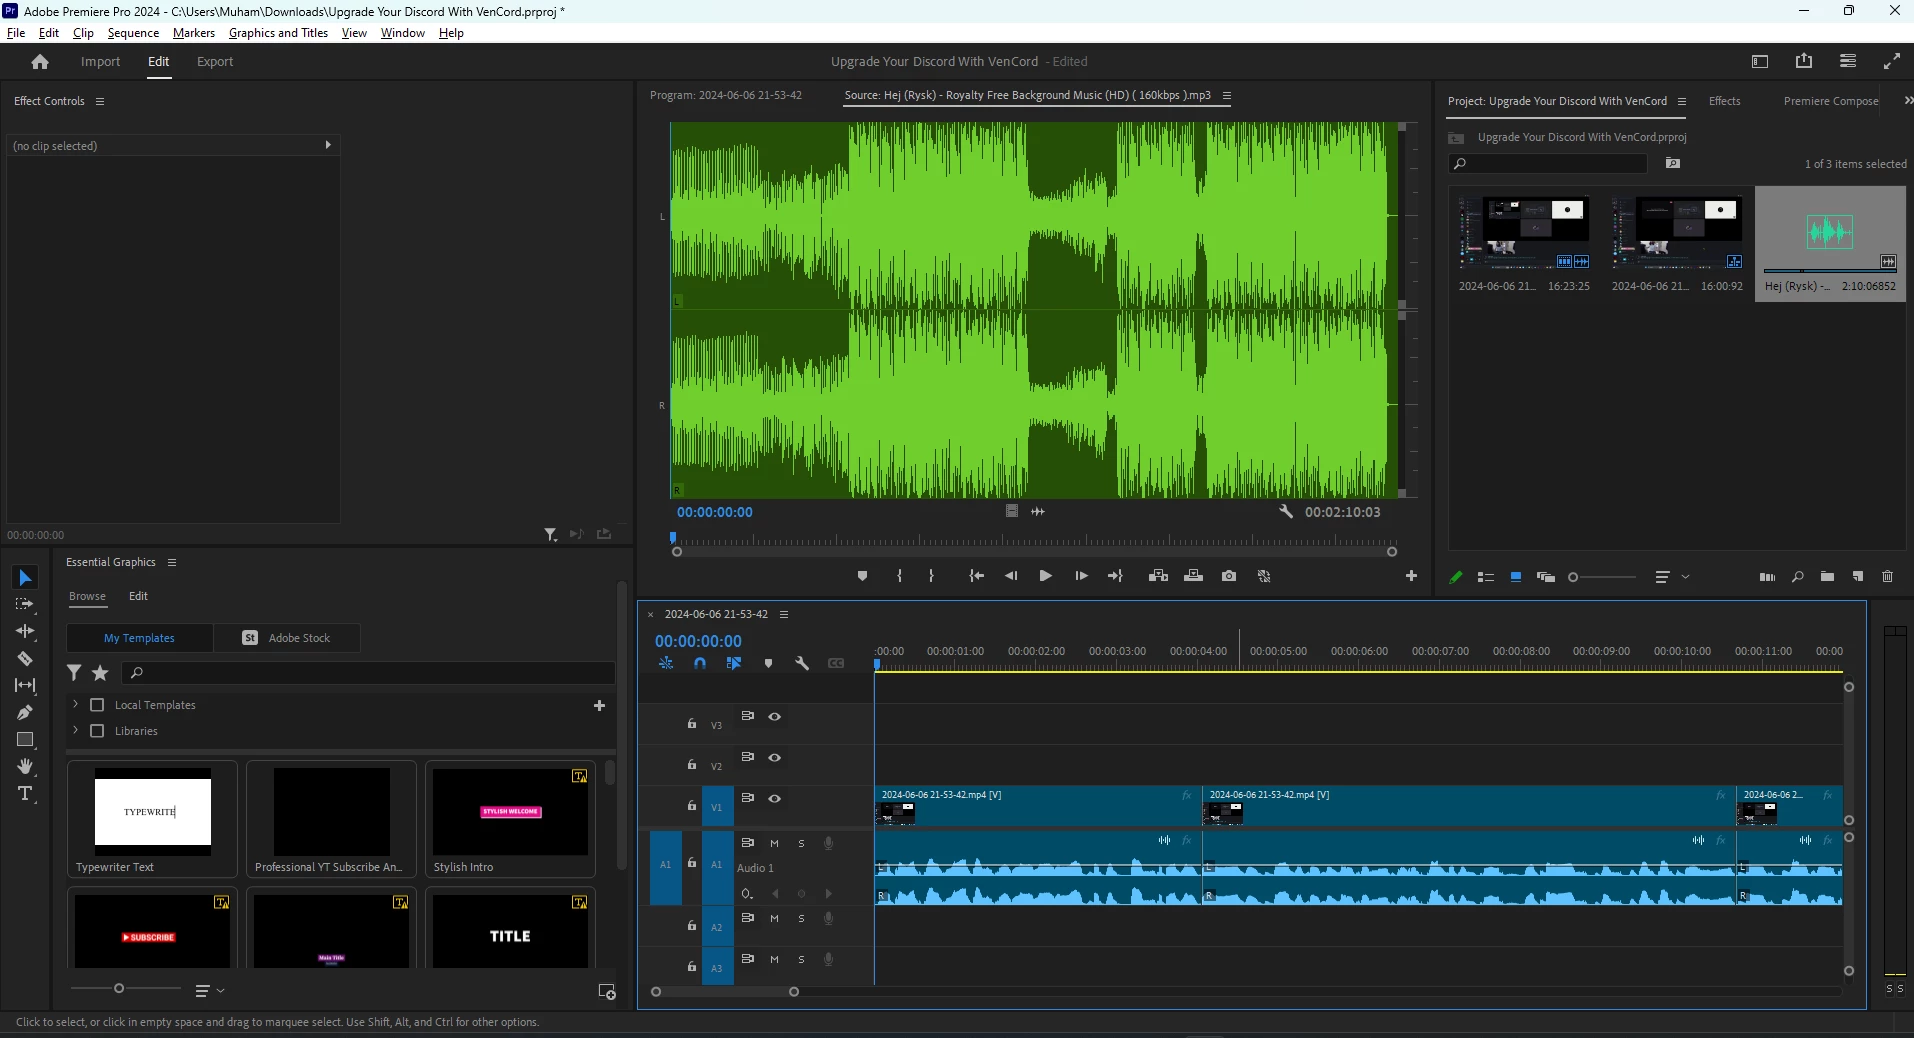This screenshot has width=1914, height=1038.
Task: Choose the Ripple Edit tool
Action: 25,631
